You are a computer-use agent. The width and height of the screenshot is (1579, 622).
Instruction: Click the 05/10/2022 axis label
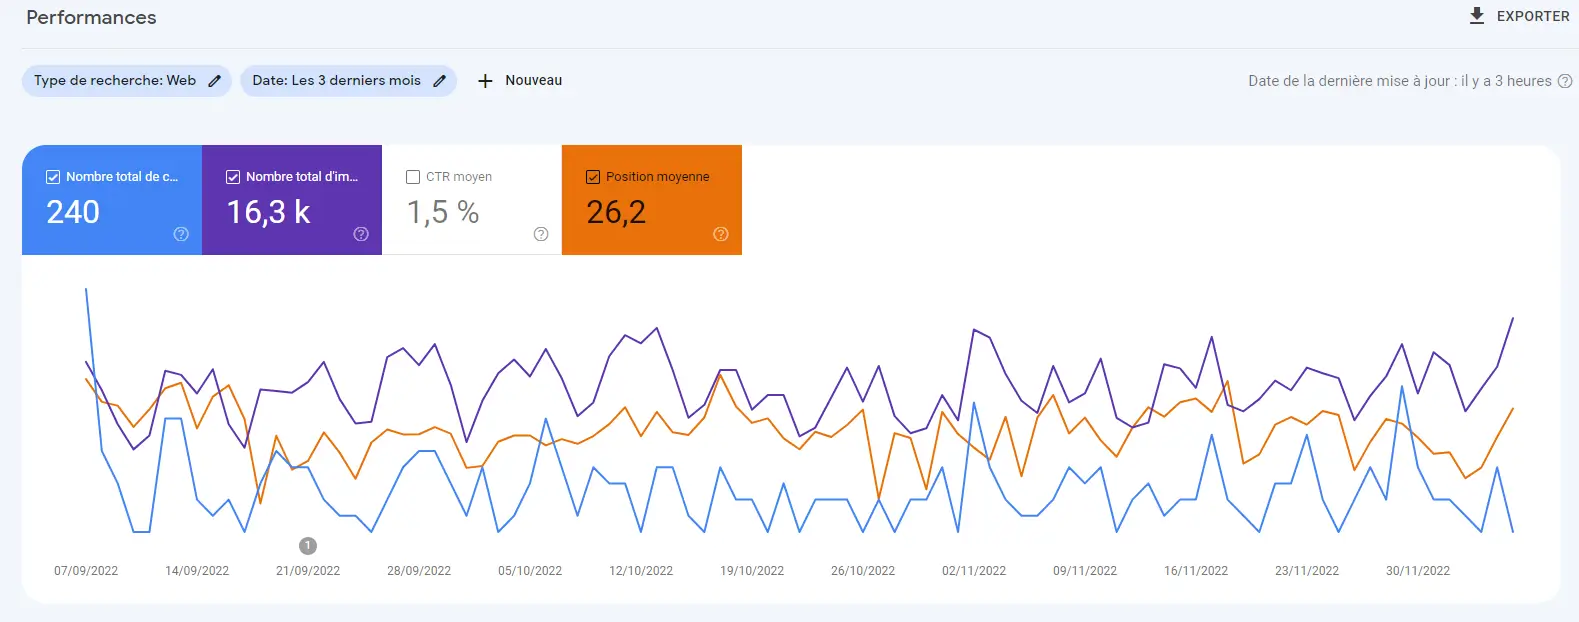pos(530,571)
